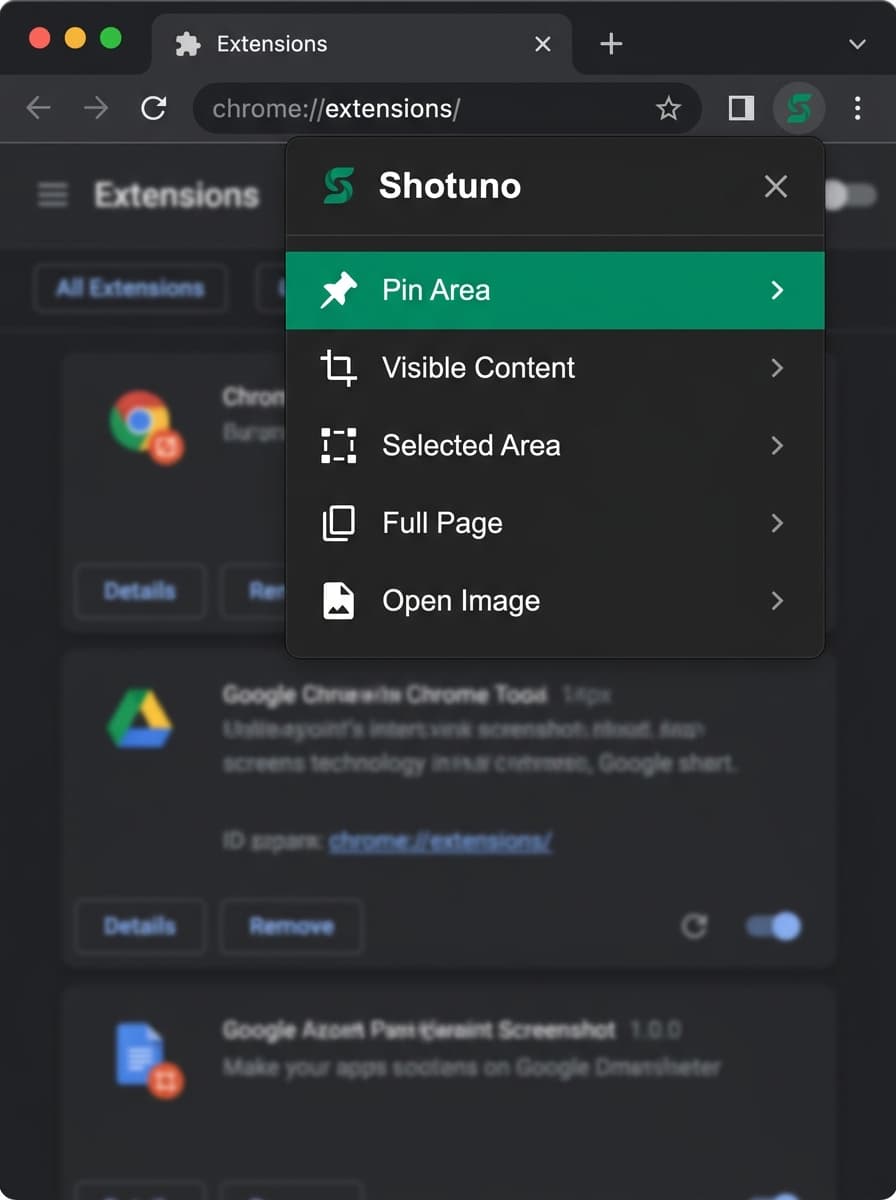
Task: Open Details of Google Drive extension
Action: (x=140, y=926)
